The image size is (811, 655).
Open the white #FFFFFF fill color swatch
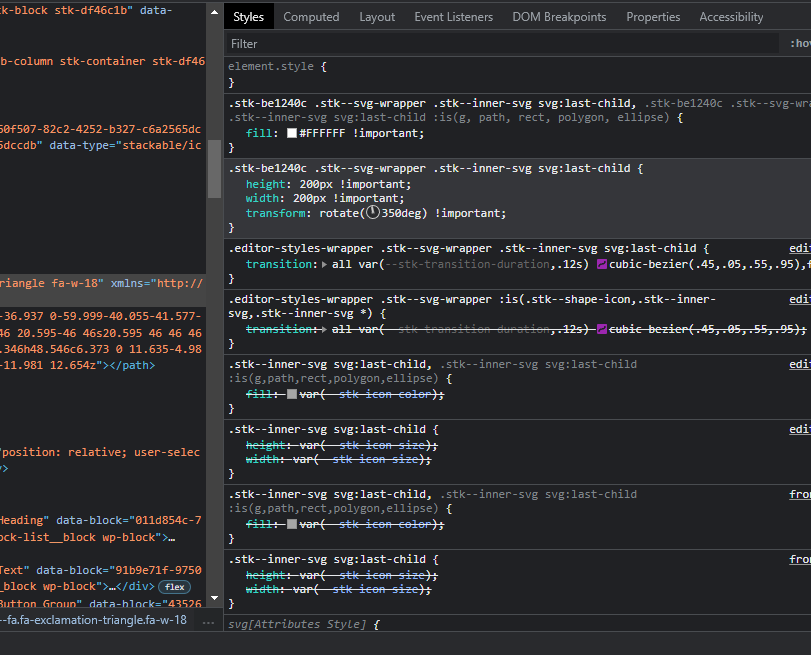[292, 133]
